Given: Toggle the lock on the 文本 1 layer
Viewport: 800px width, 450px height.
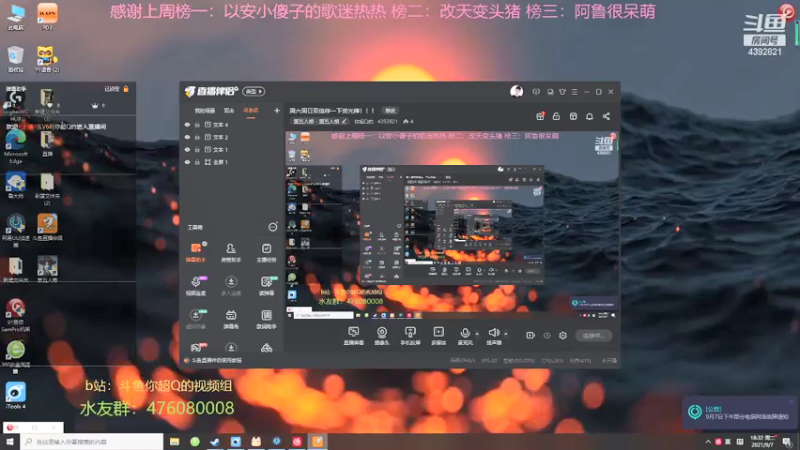Looking at the screenshot, I should click(197, 149).
